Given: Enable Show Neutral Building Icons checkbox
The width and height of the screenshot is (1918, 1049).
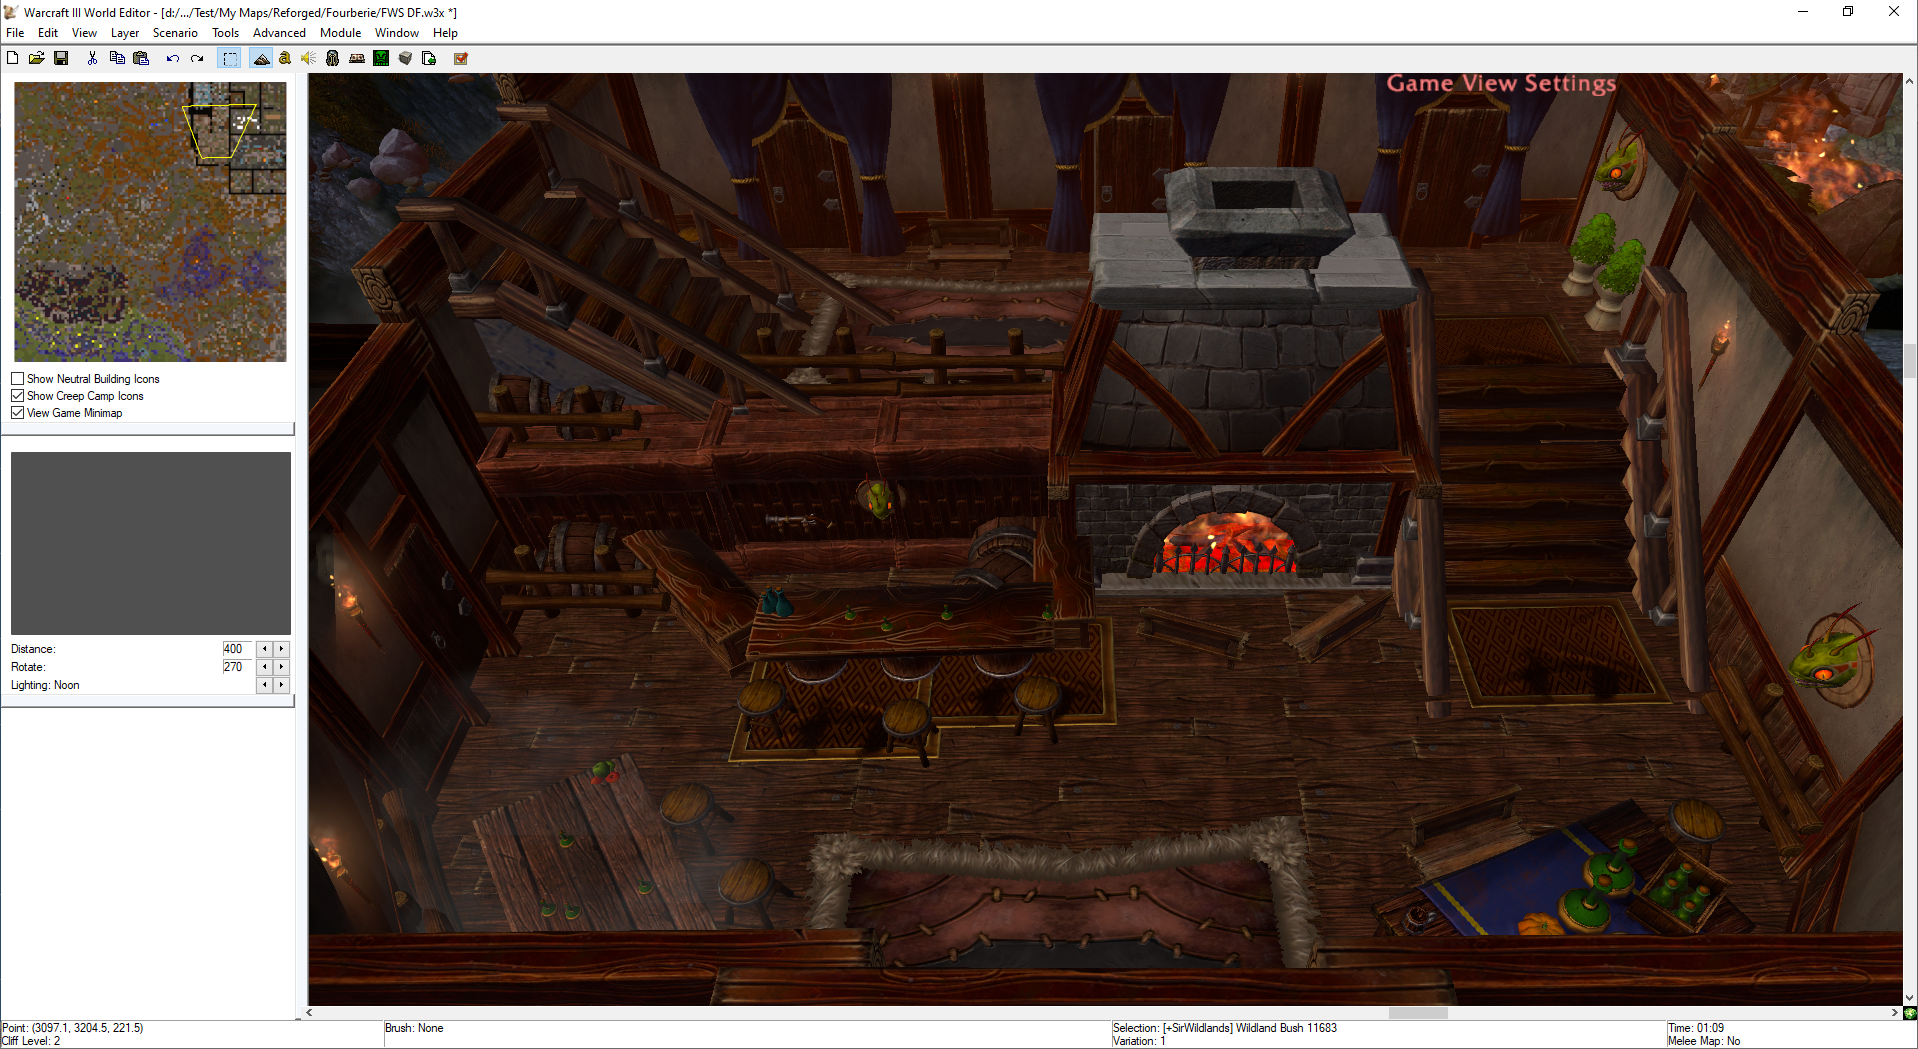Looking at the screenshot, I should point(18,379).
